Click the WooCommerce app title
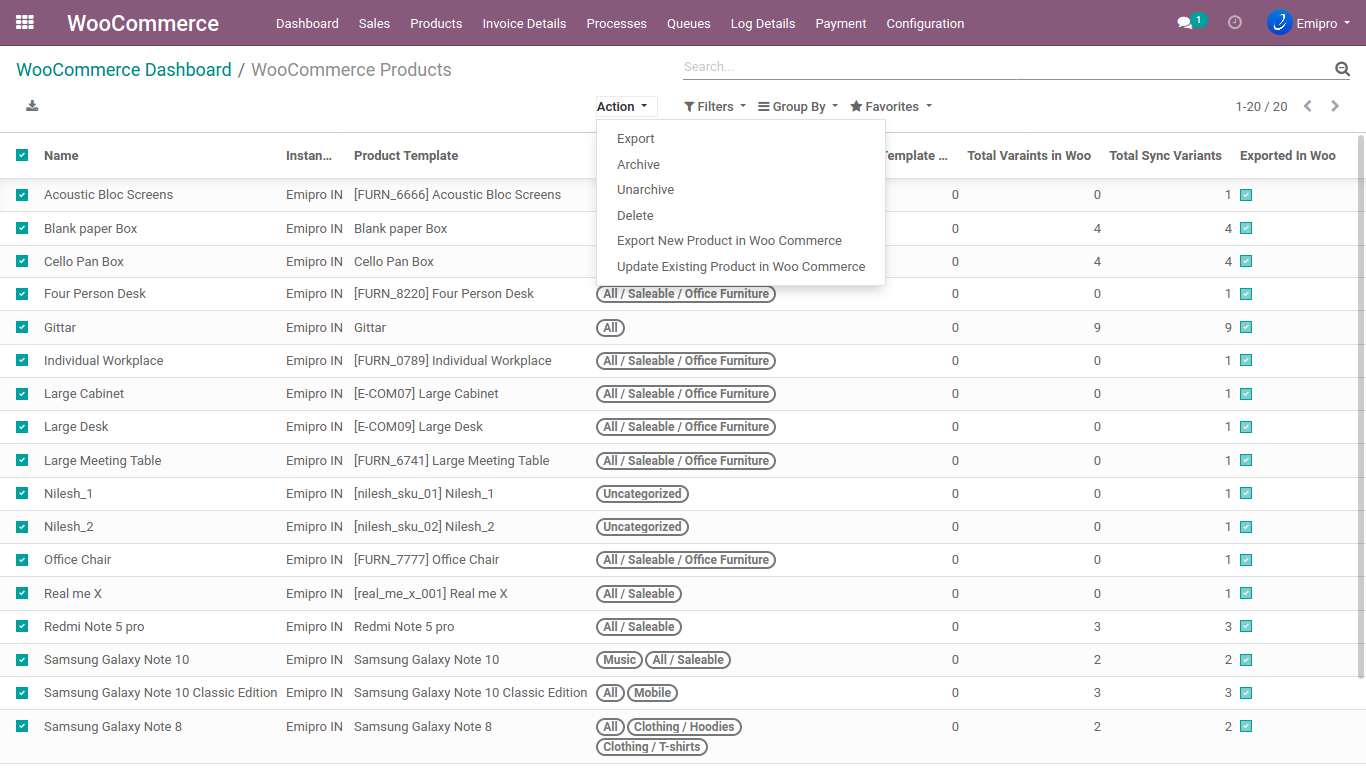 tap(143, 23)
